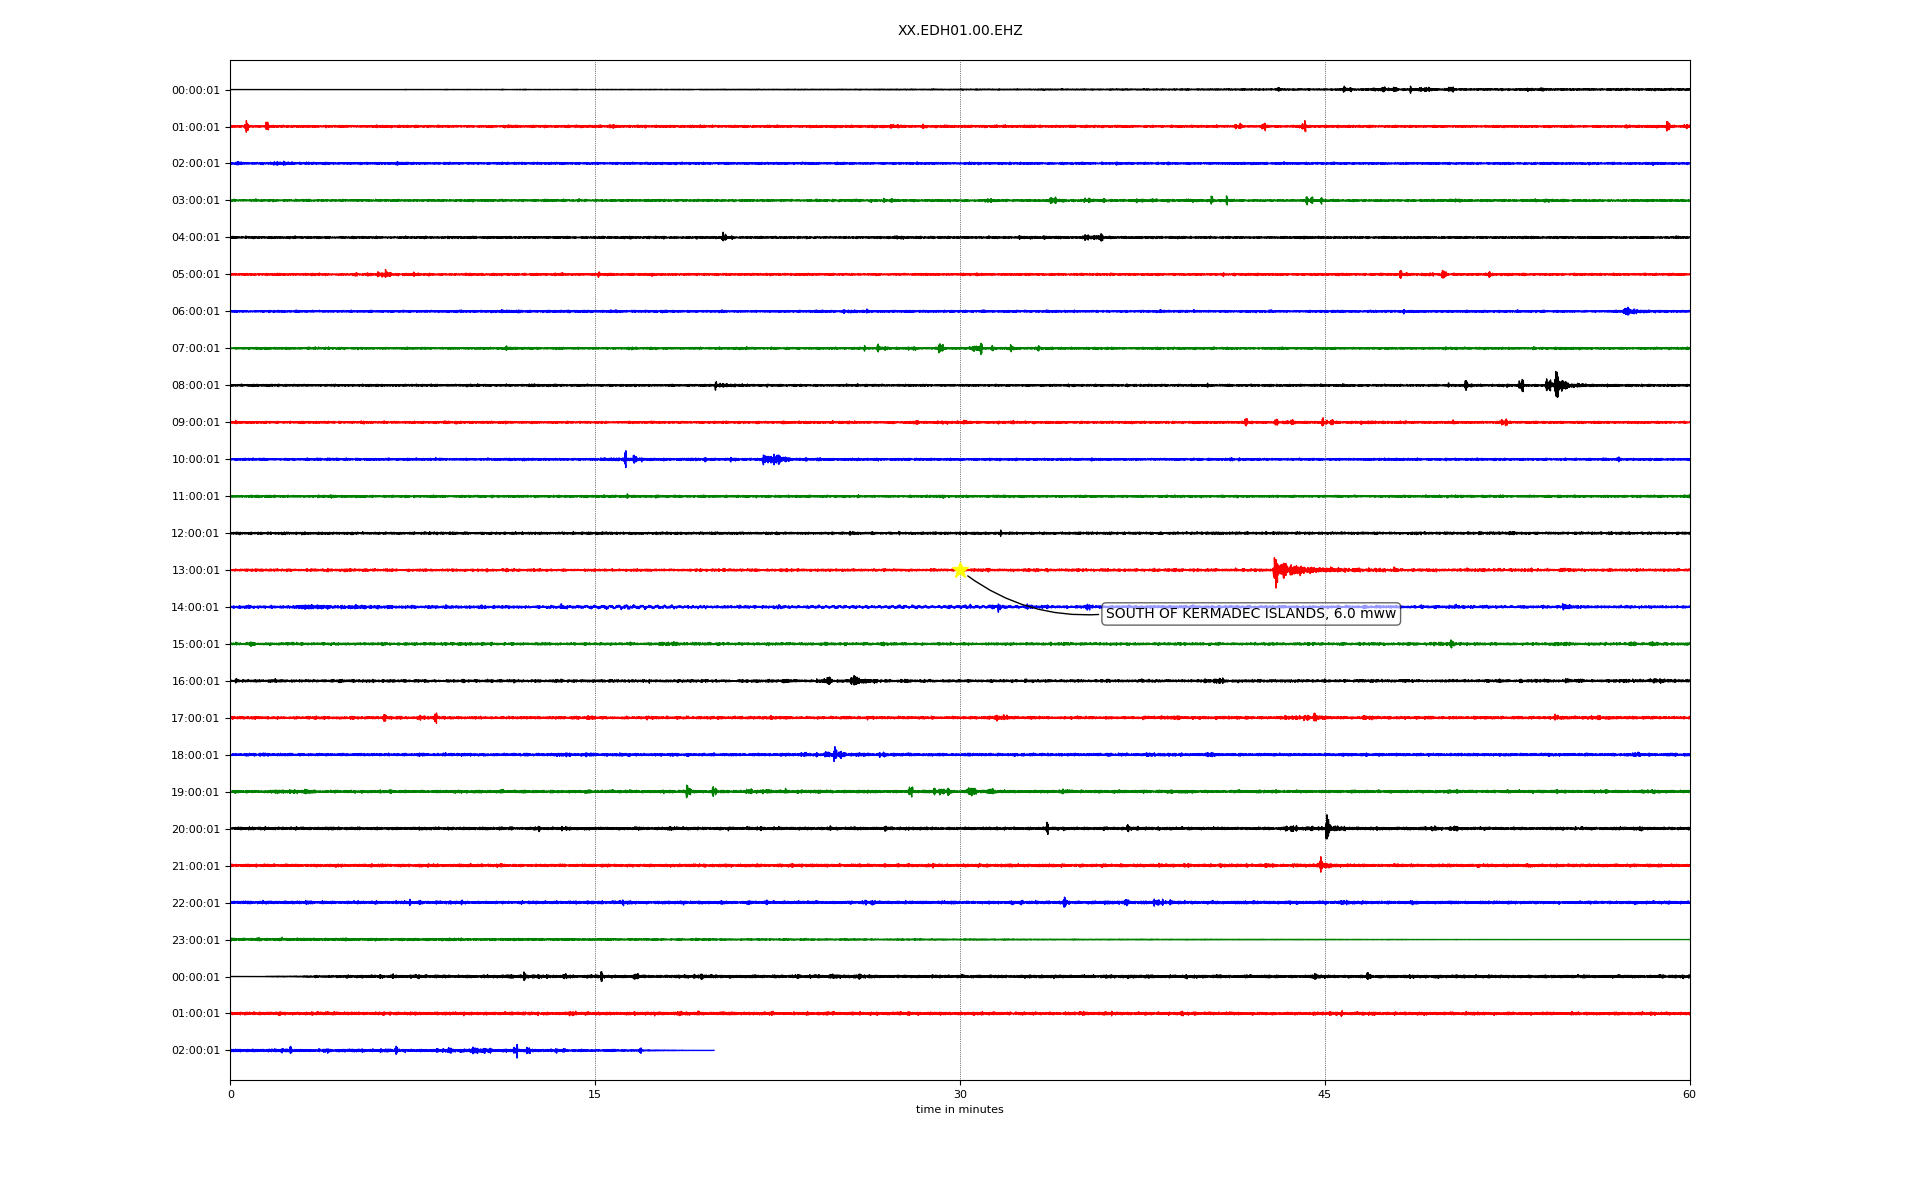This screenshot has width=1920, height=1200.
Task: Click the SOUTH OF KERMADEC ISLANDS annotation box
Action: coord(1250,614)
